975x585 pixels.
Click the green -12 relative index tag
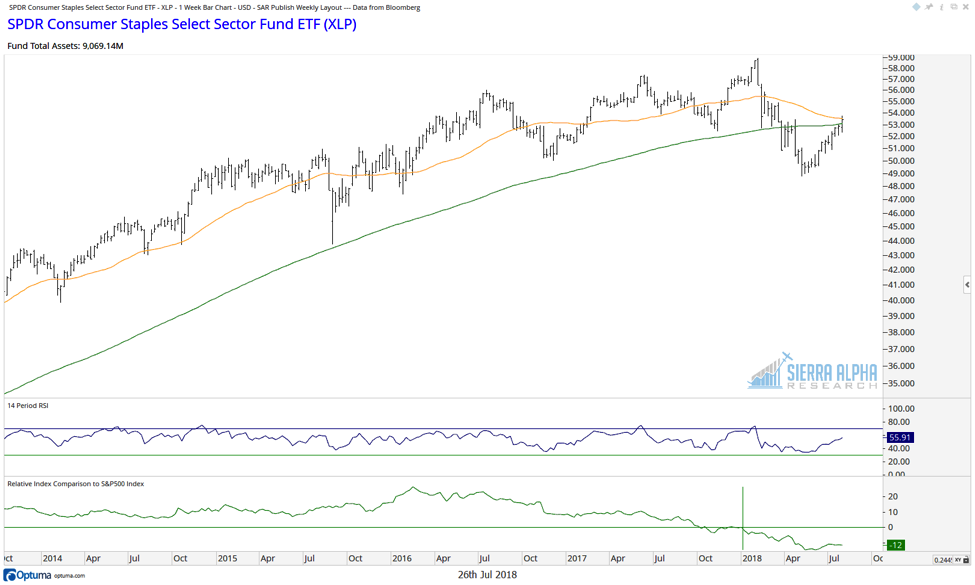895,545
